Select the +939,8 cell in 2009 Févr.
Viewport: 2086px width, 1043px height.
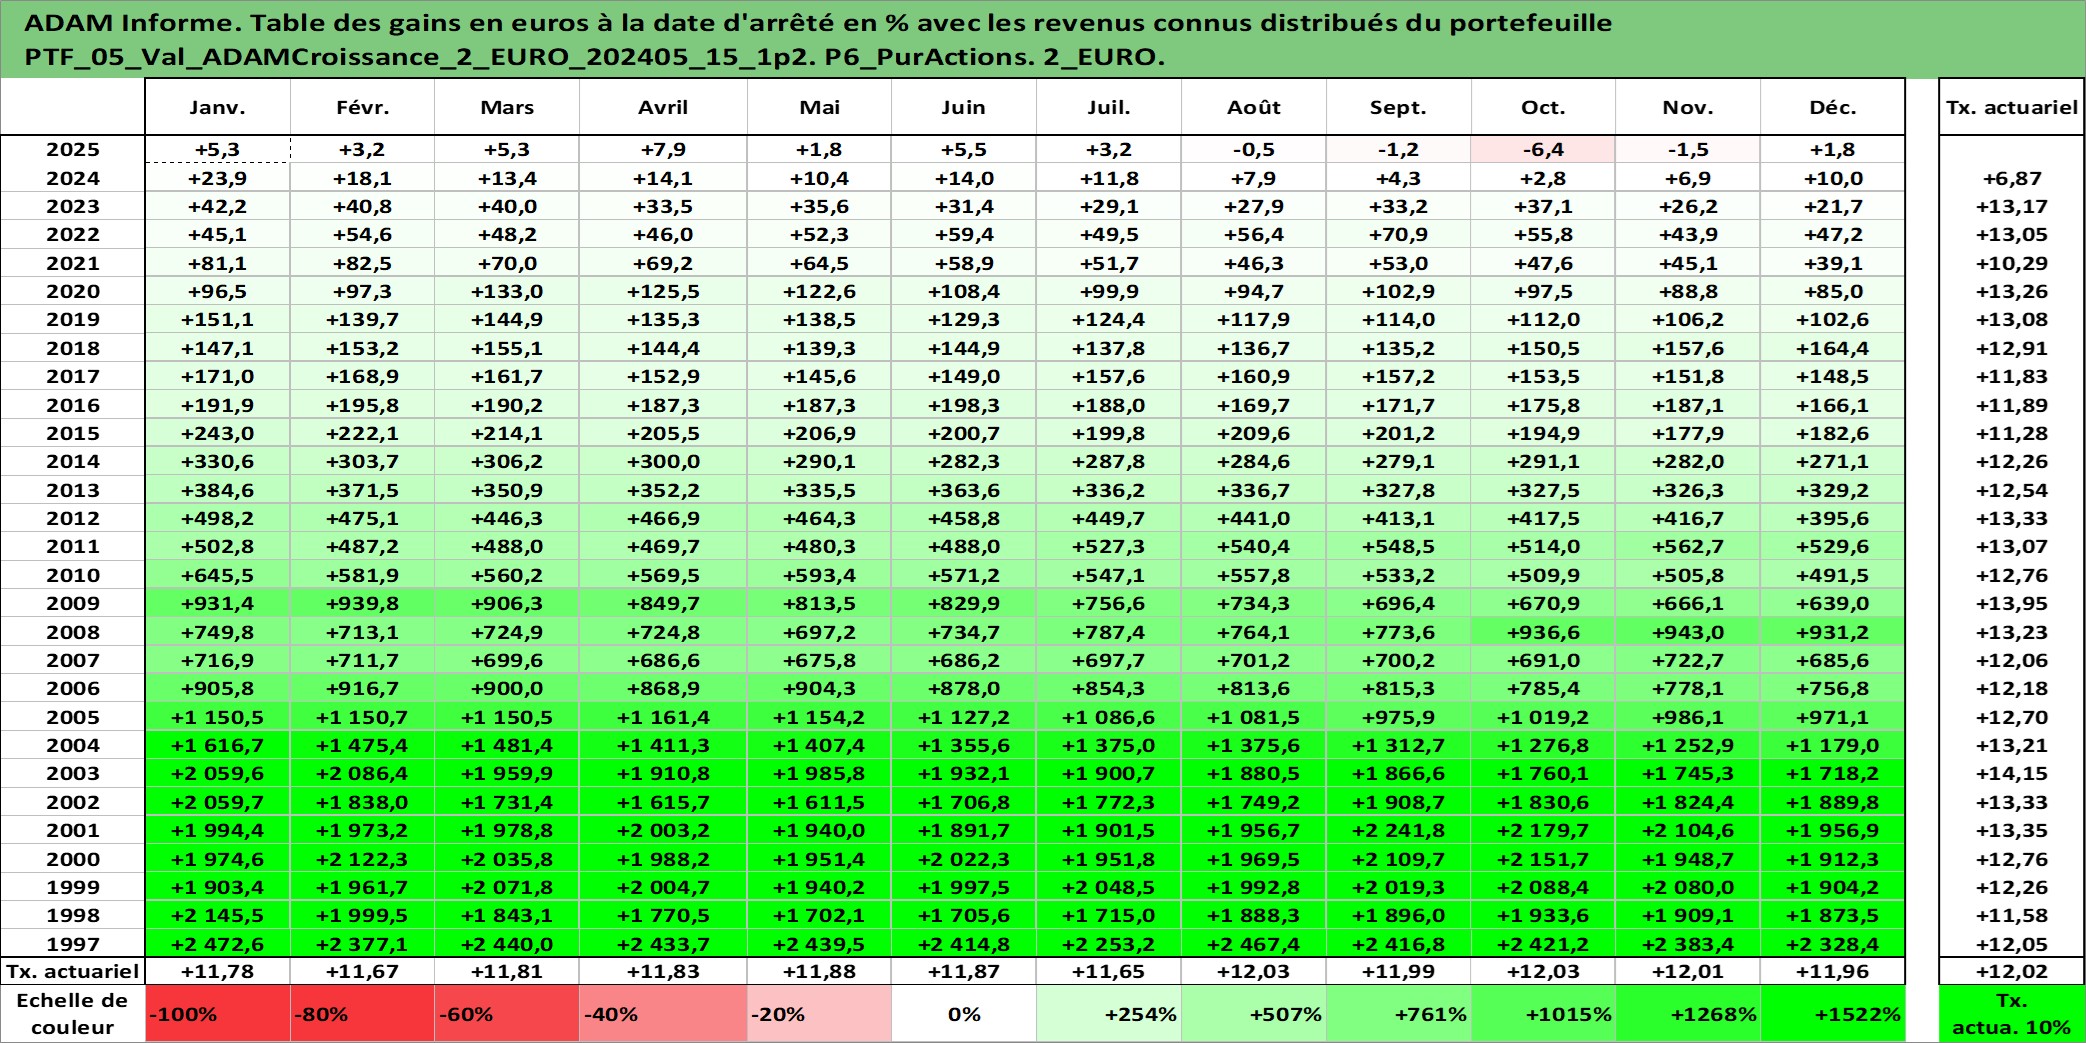click(x=362, y=603)
